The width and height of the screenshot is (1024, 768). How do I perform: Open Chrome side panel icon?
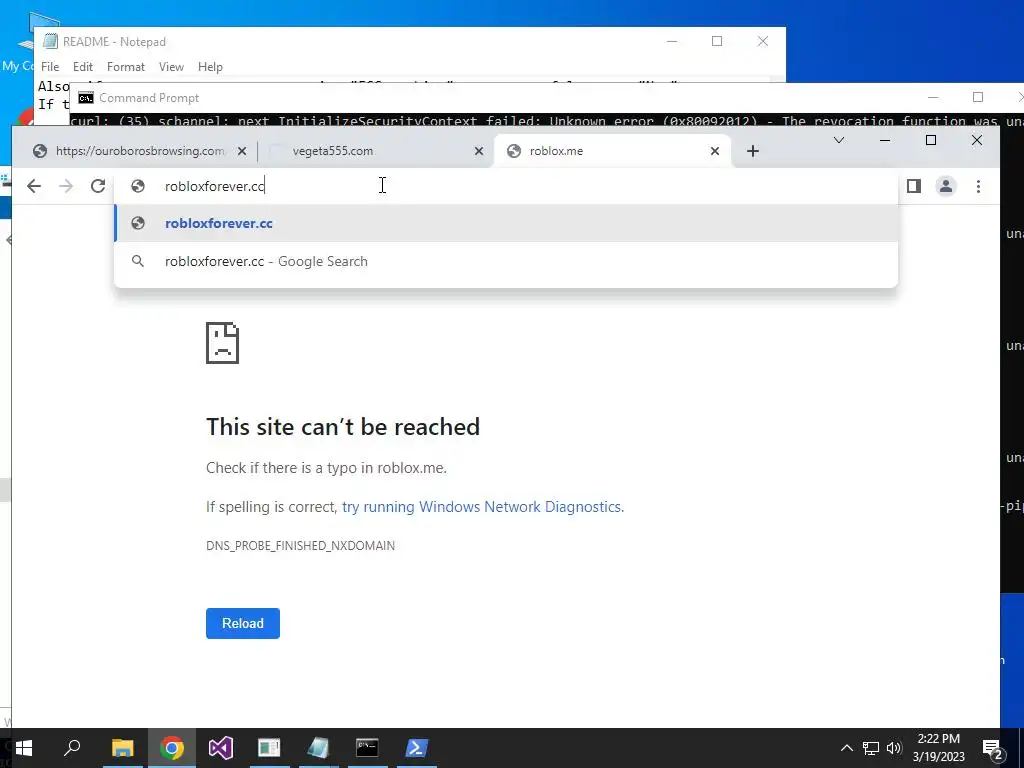click(914, 186)
